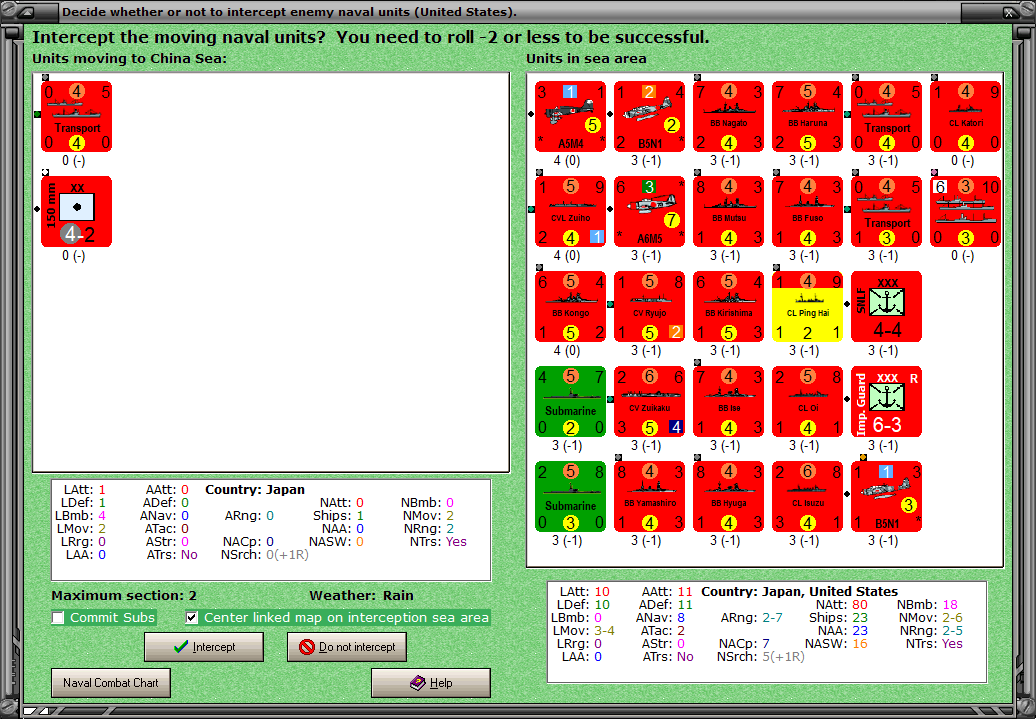Select the CV Zuikaku carrier counter
The image size is (1036, 719).
tap(649, 402)
